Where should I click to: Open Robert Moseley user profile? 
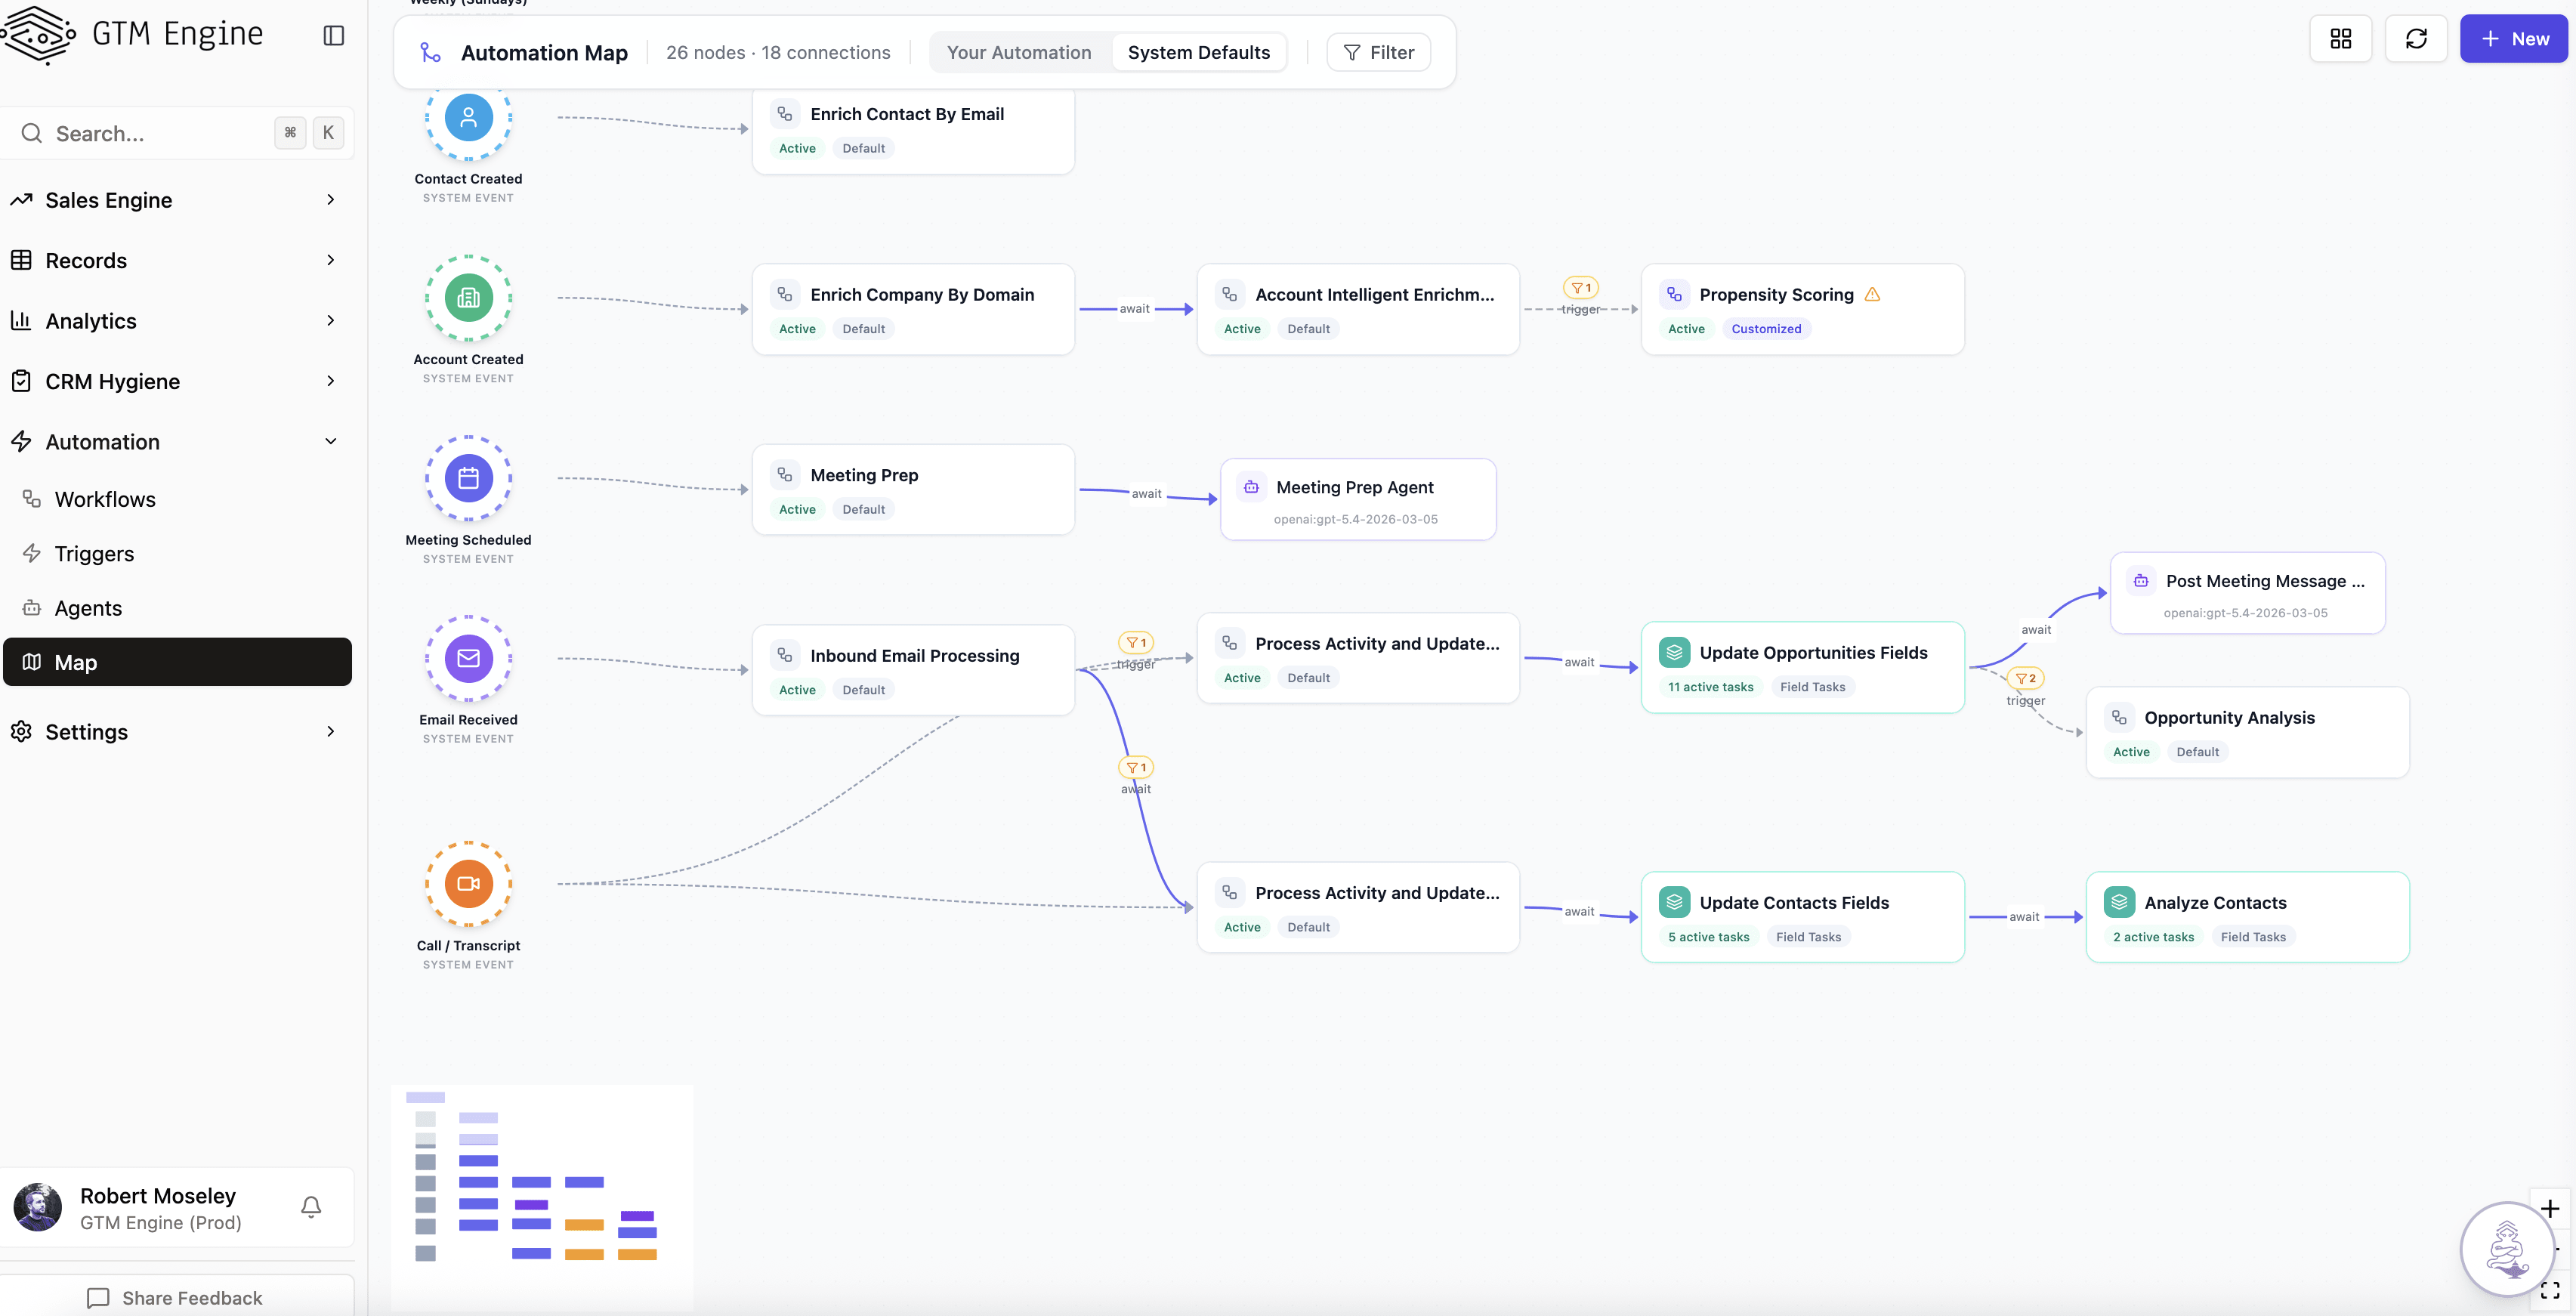160,1207
